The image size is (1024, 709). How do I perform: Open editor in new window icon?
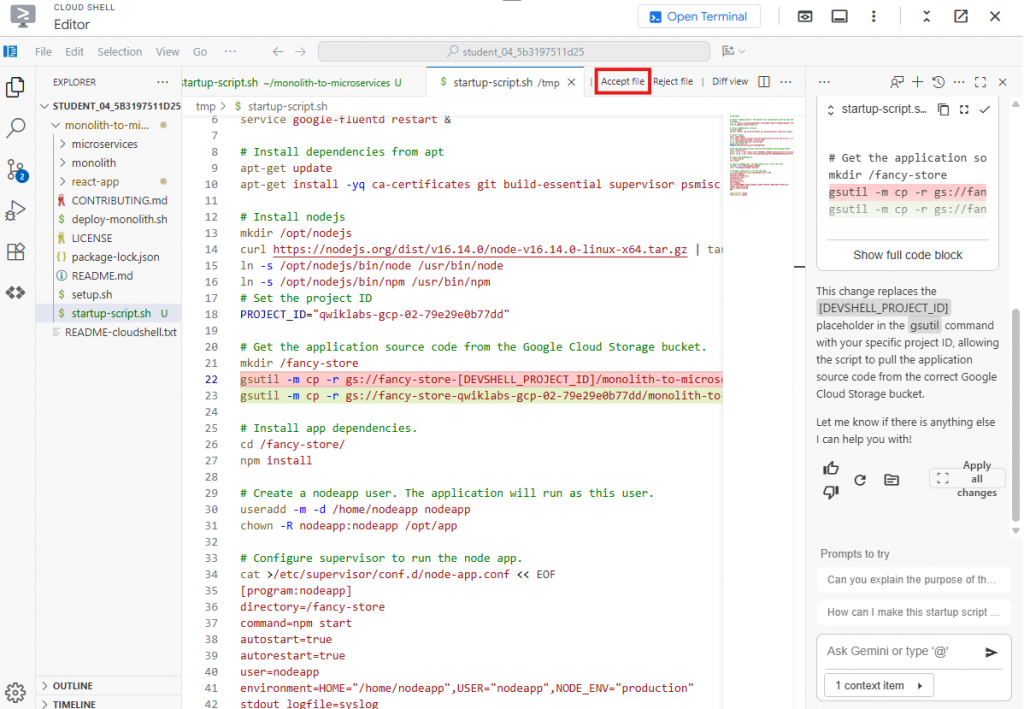point(961,16)
